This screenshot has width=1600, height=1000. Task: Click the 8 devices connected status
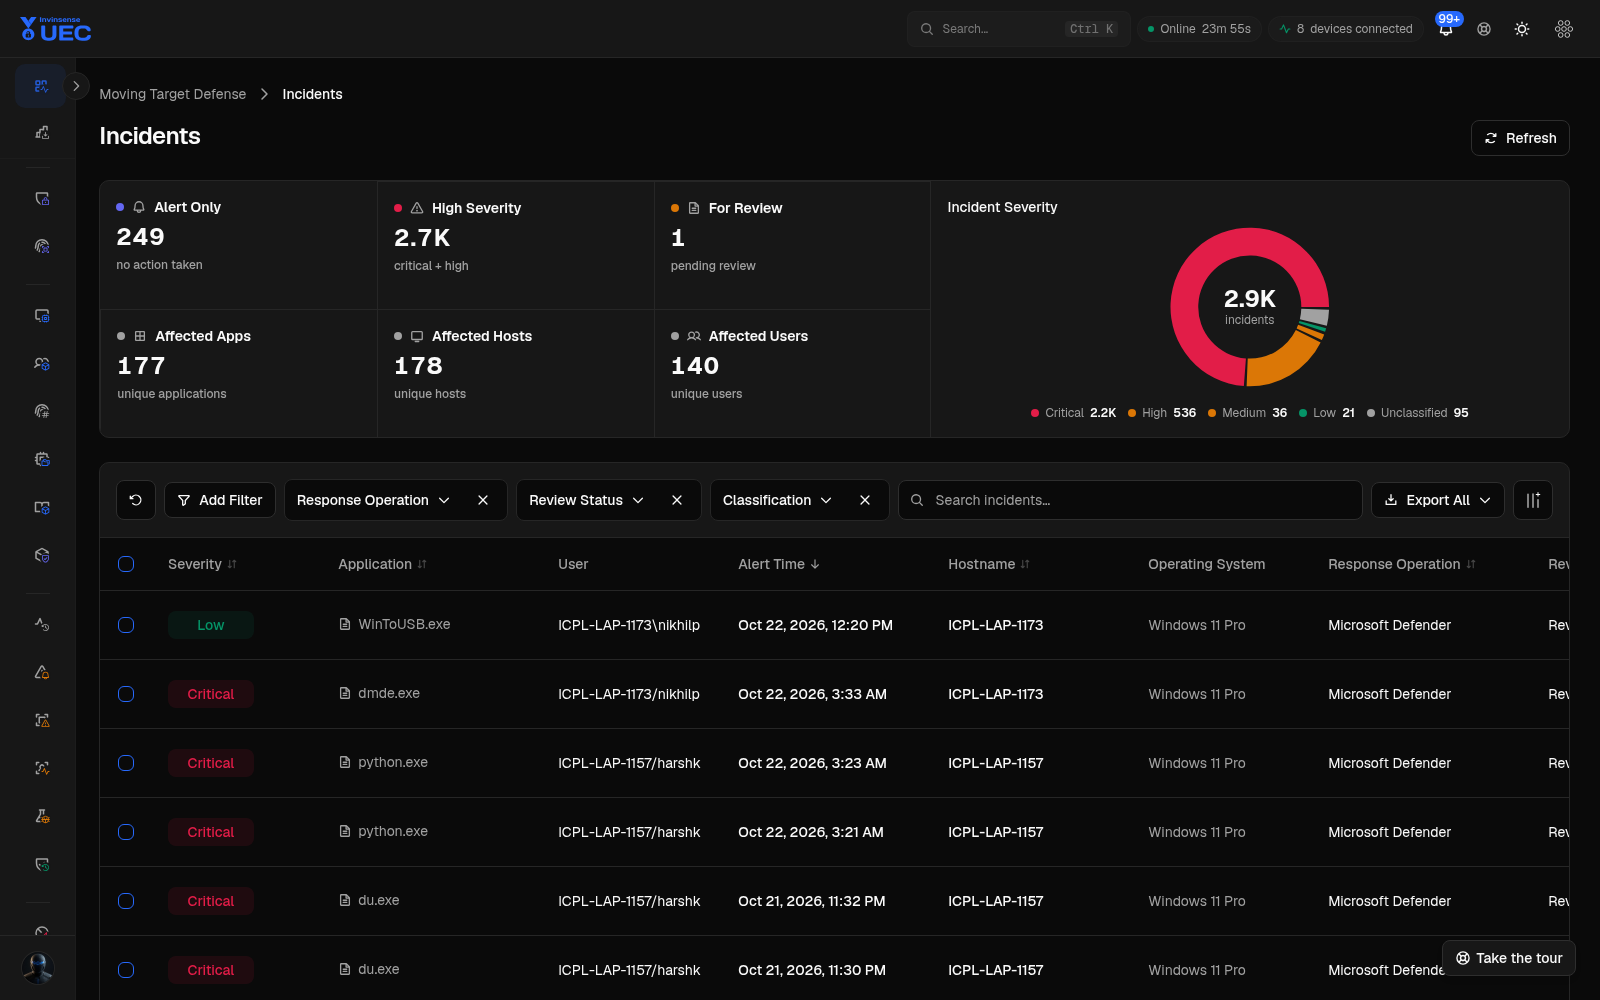coord(1346,29)
